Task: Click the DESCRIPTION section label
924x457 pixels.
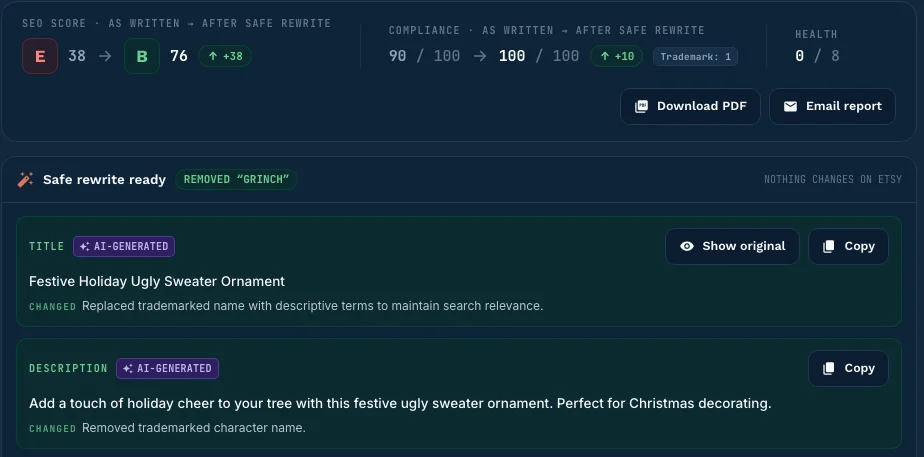Action: coord(68,368)
